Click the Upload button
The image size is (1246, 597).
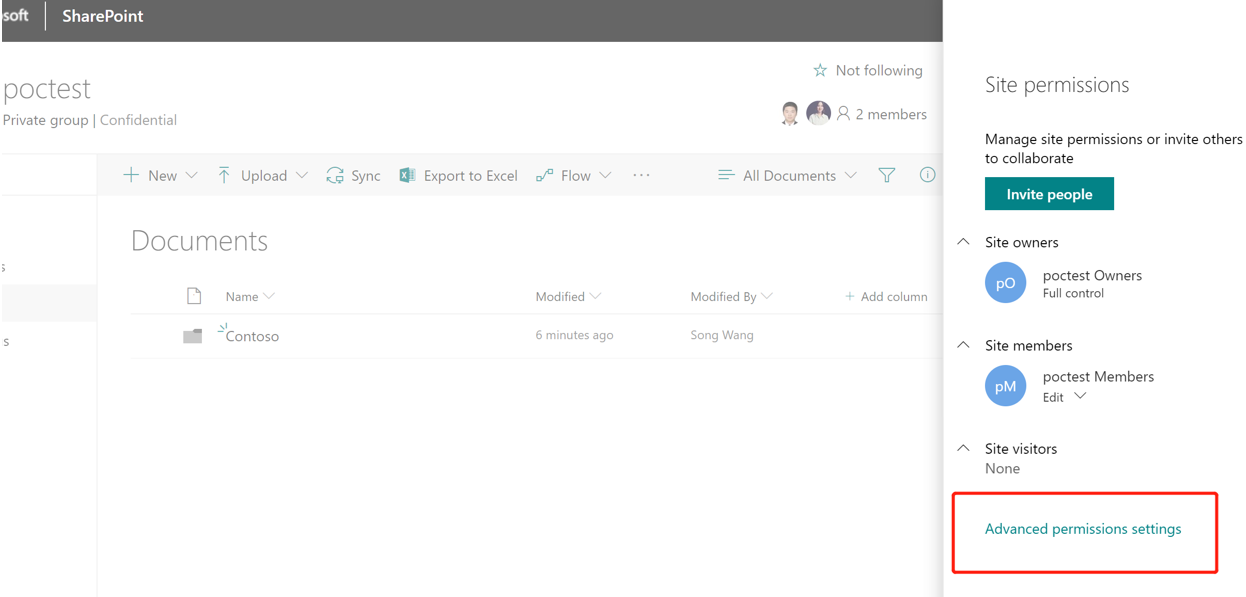pos(264,175)
